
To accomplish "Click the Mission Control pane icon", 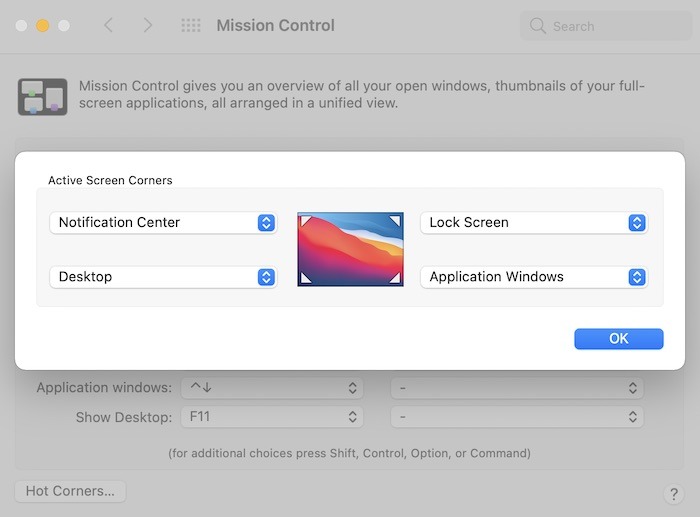I will (42, 97).
